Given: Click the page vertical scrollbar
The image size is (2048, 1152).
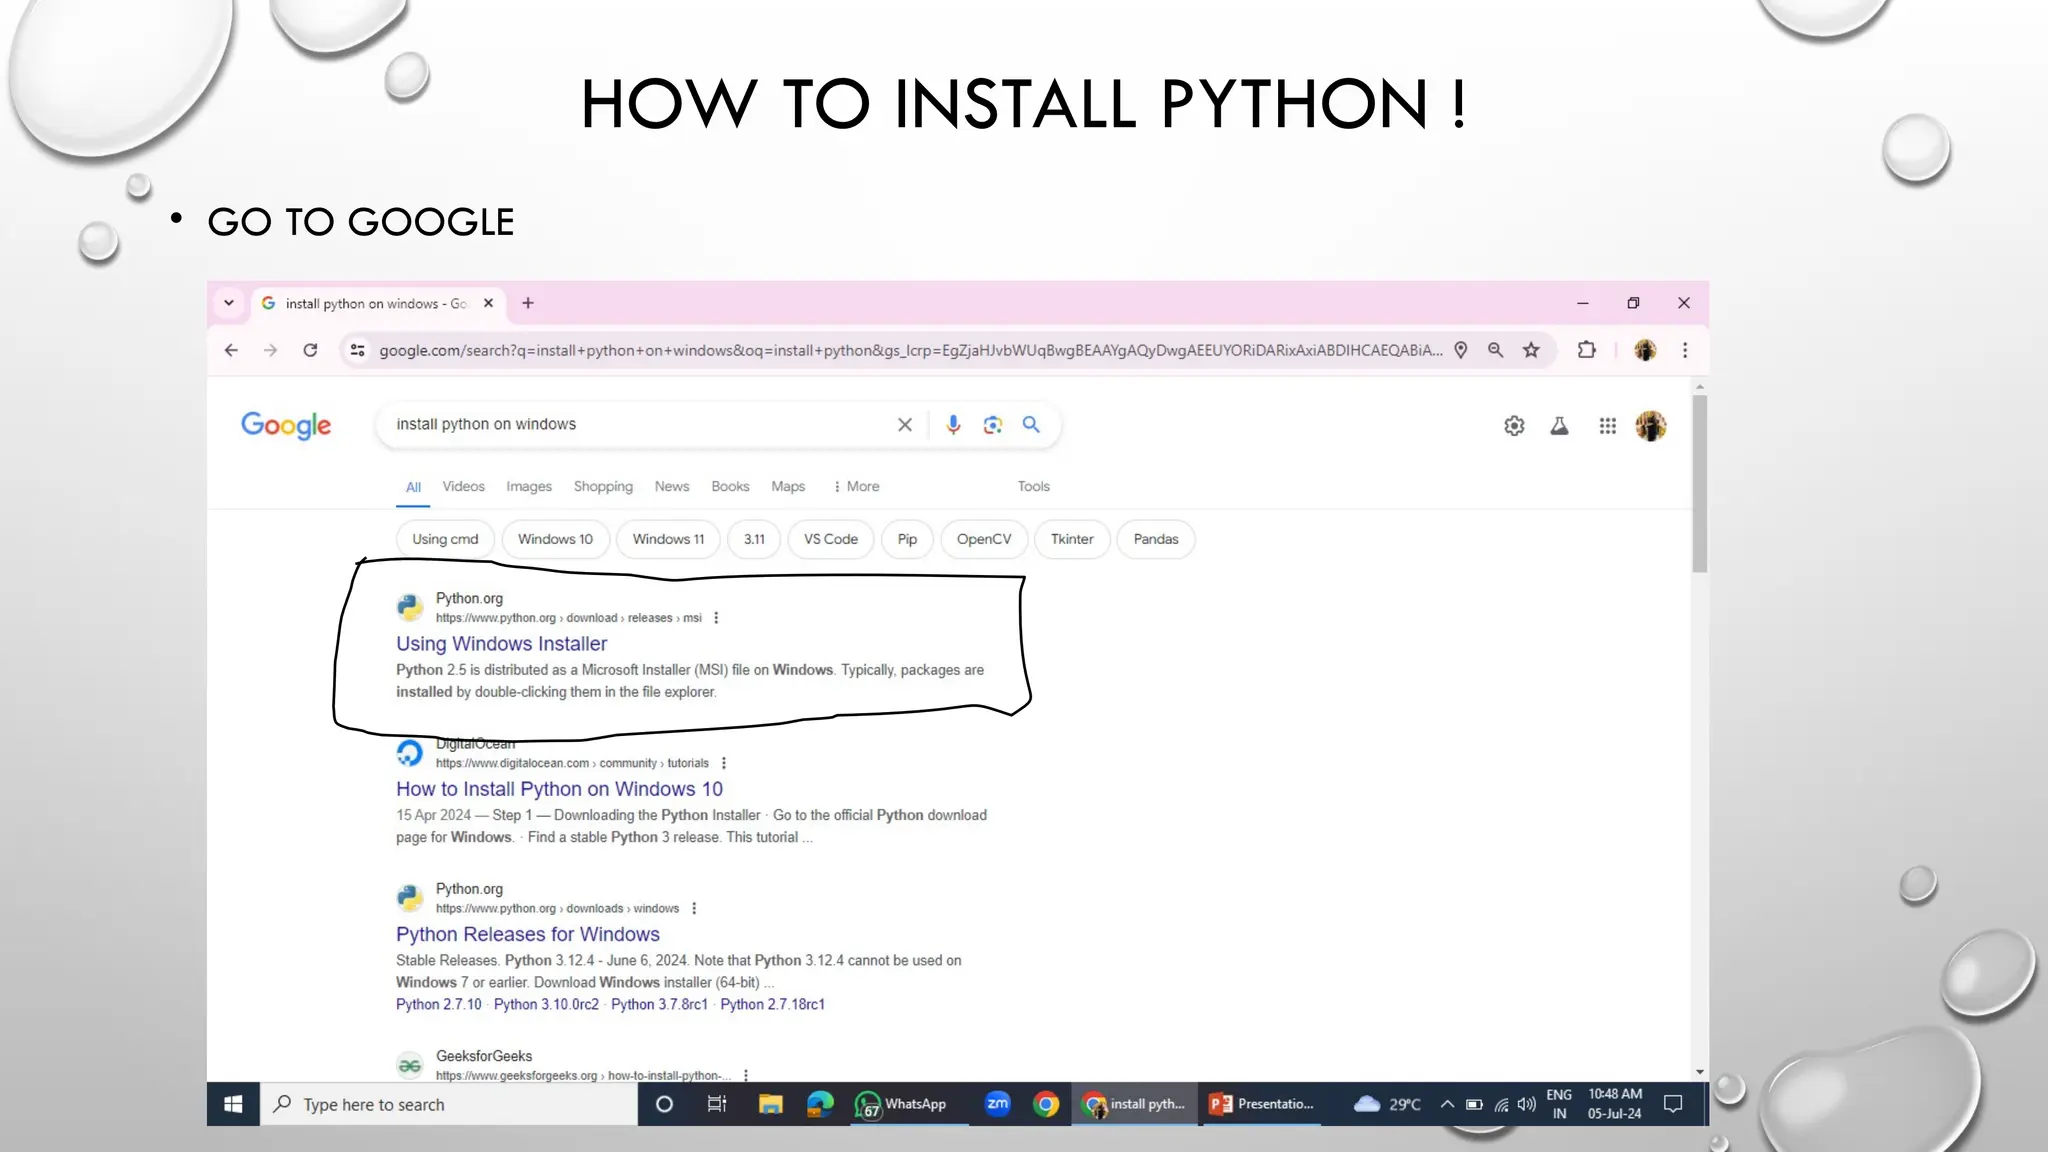Looking at the screenshot, I should [x=1699, y=485].
